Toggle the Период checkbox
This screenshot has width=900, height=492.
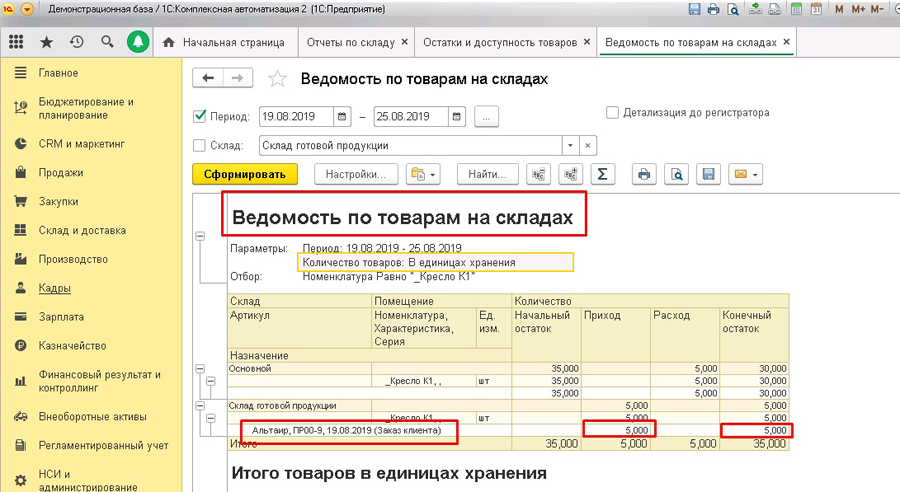[200, 117]
